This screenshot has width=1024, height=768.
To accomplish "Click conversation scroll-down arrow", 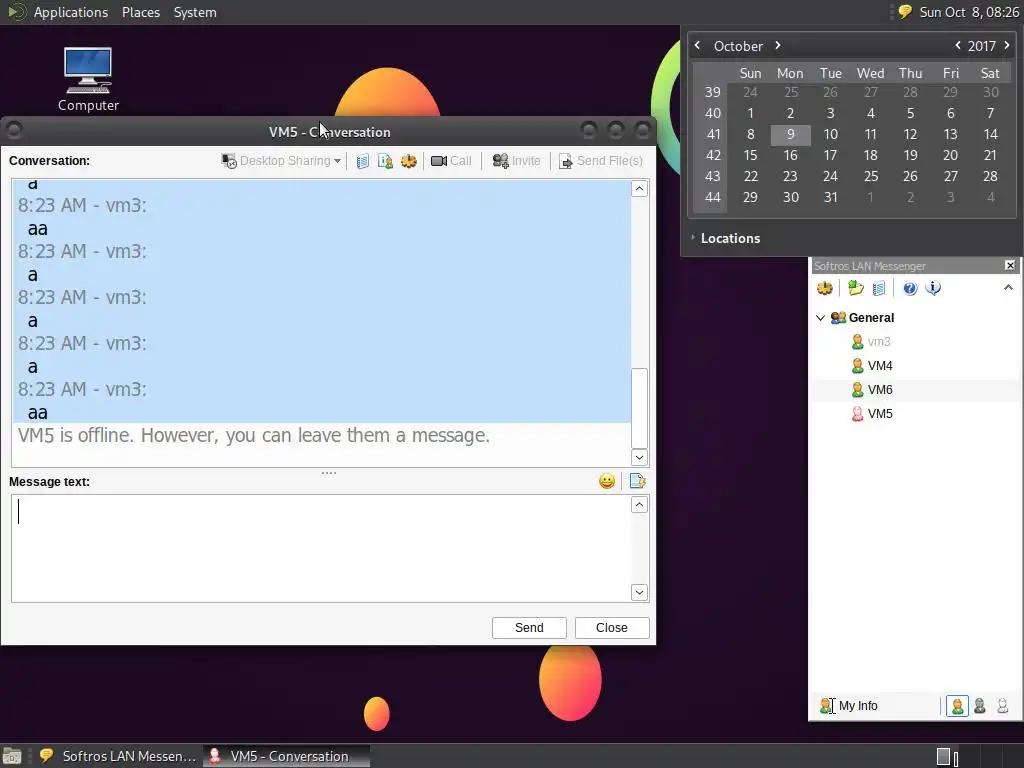I will [x=639, y=457].
